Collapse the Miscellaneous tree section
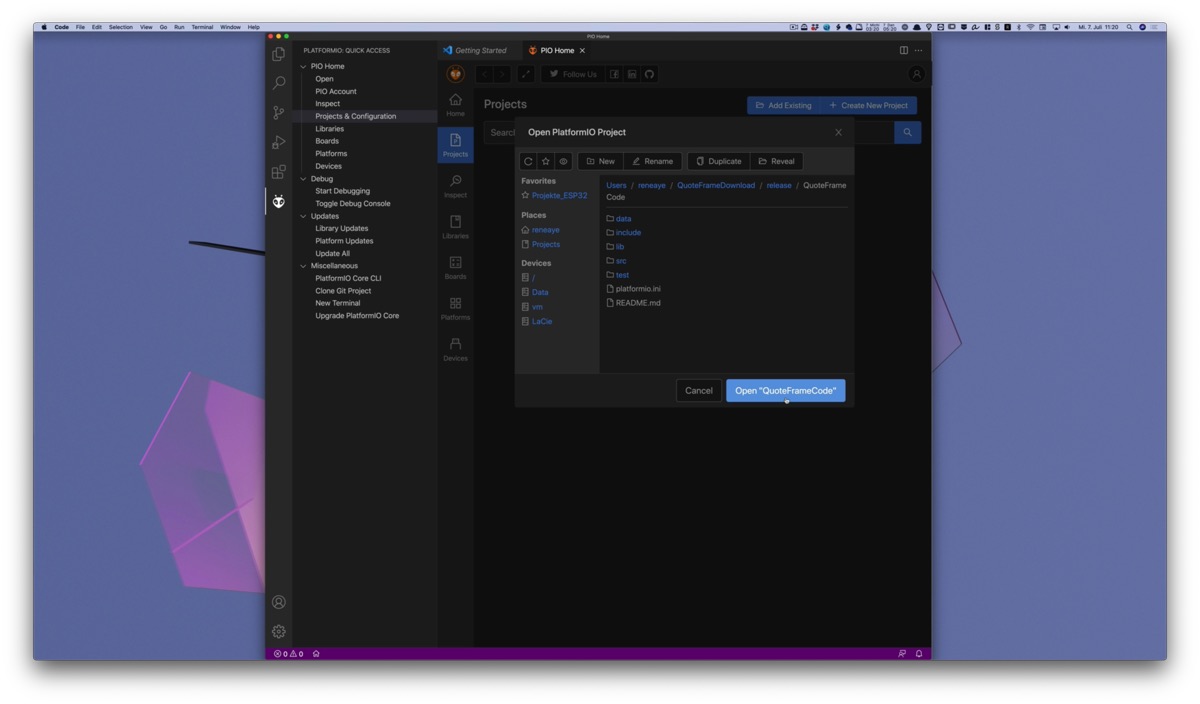The height and width of the screenshot is (704, 1200). pyautogui.click(x=303, y=266)
